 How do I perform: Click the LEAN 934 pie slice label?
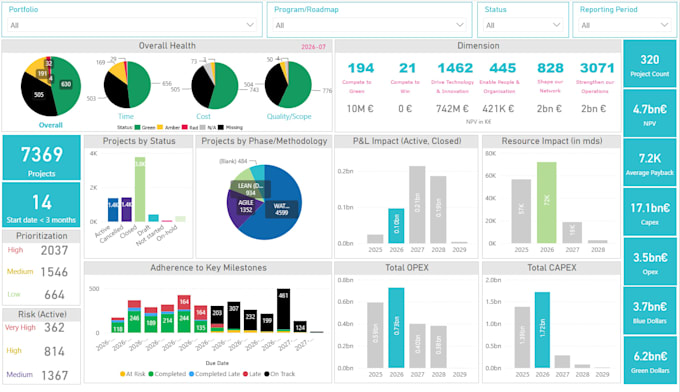tap(250, 189)
